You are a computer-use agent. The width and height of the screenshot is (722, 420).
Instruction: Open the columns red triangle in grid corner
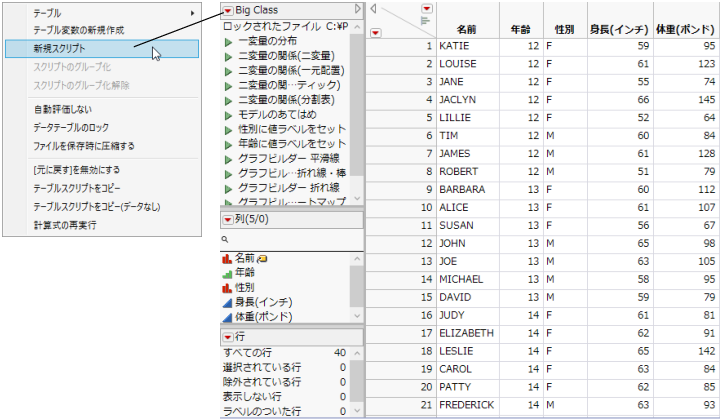pyautogui.click(x=427, y=8)
